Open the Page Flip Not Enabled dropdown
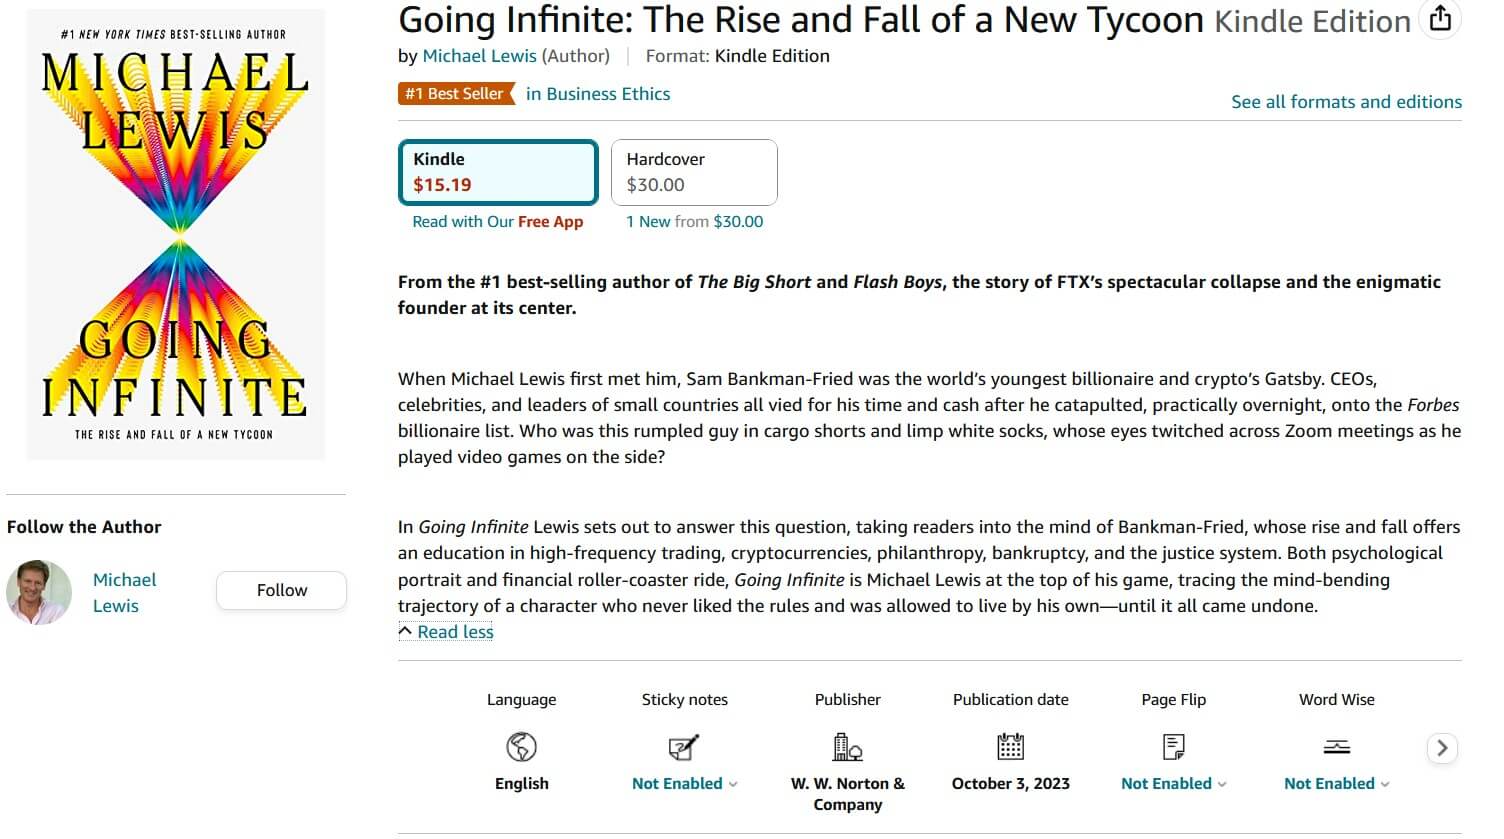The height and width of the screenshot is (839, 1504). [1173, 783]
